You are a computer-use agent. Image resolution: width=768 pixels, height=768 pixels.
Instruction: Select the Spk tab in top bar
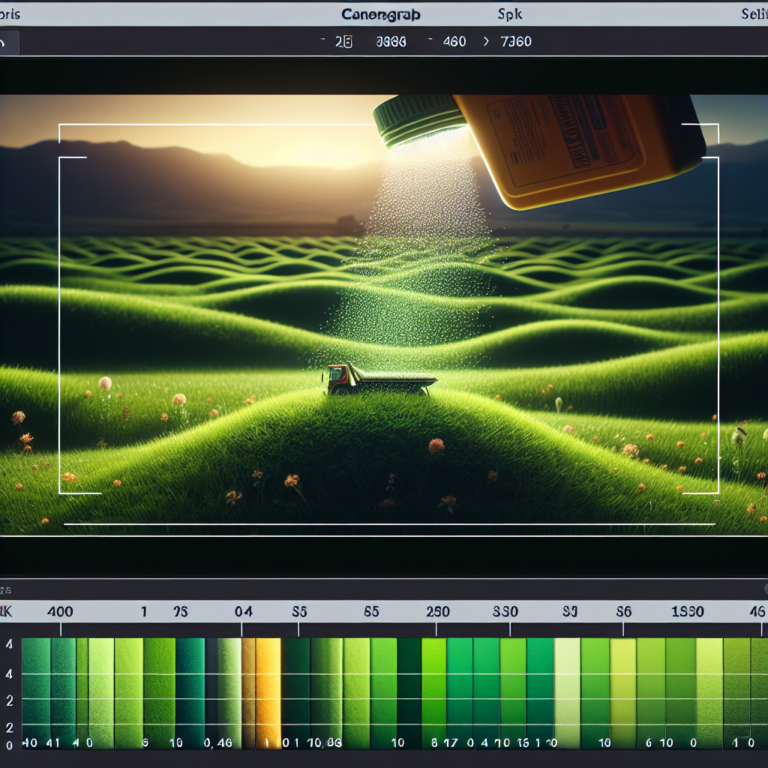[510, 14]
